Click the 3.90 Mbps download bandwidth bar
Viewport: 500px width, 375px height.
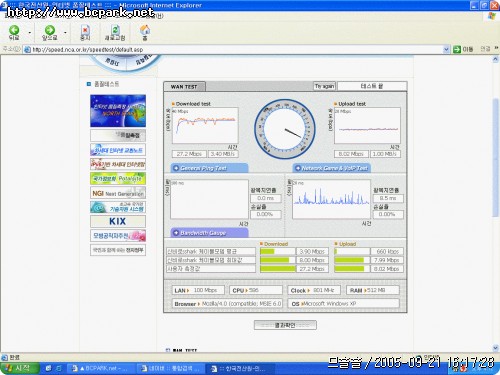[x=278, y=251]
